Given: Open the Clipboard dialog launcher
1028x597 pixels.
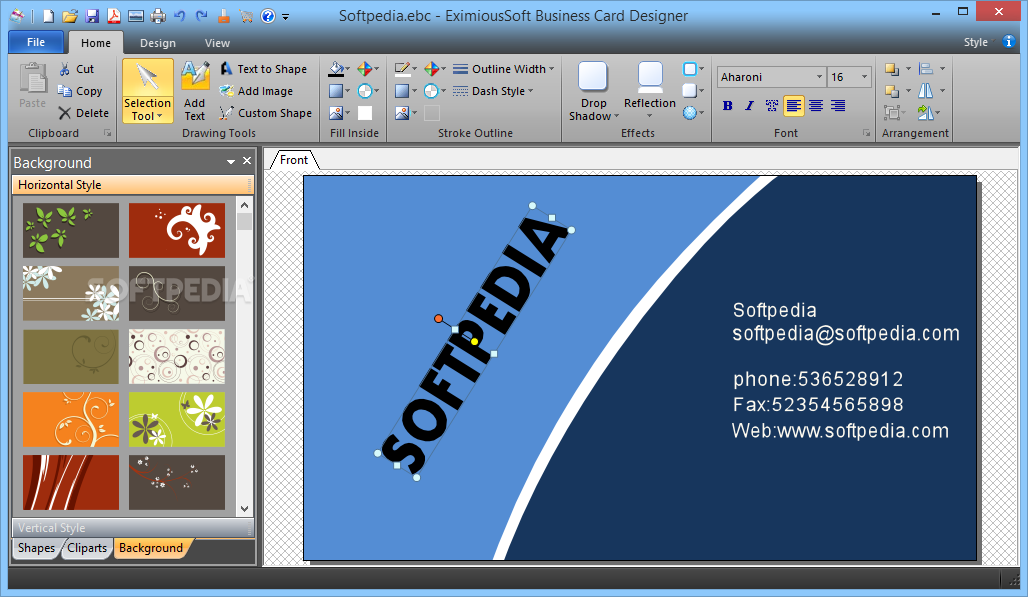Looking at the screenshot, I should [x=108, y=133].
